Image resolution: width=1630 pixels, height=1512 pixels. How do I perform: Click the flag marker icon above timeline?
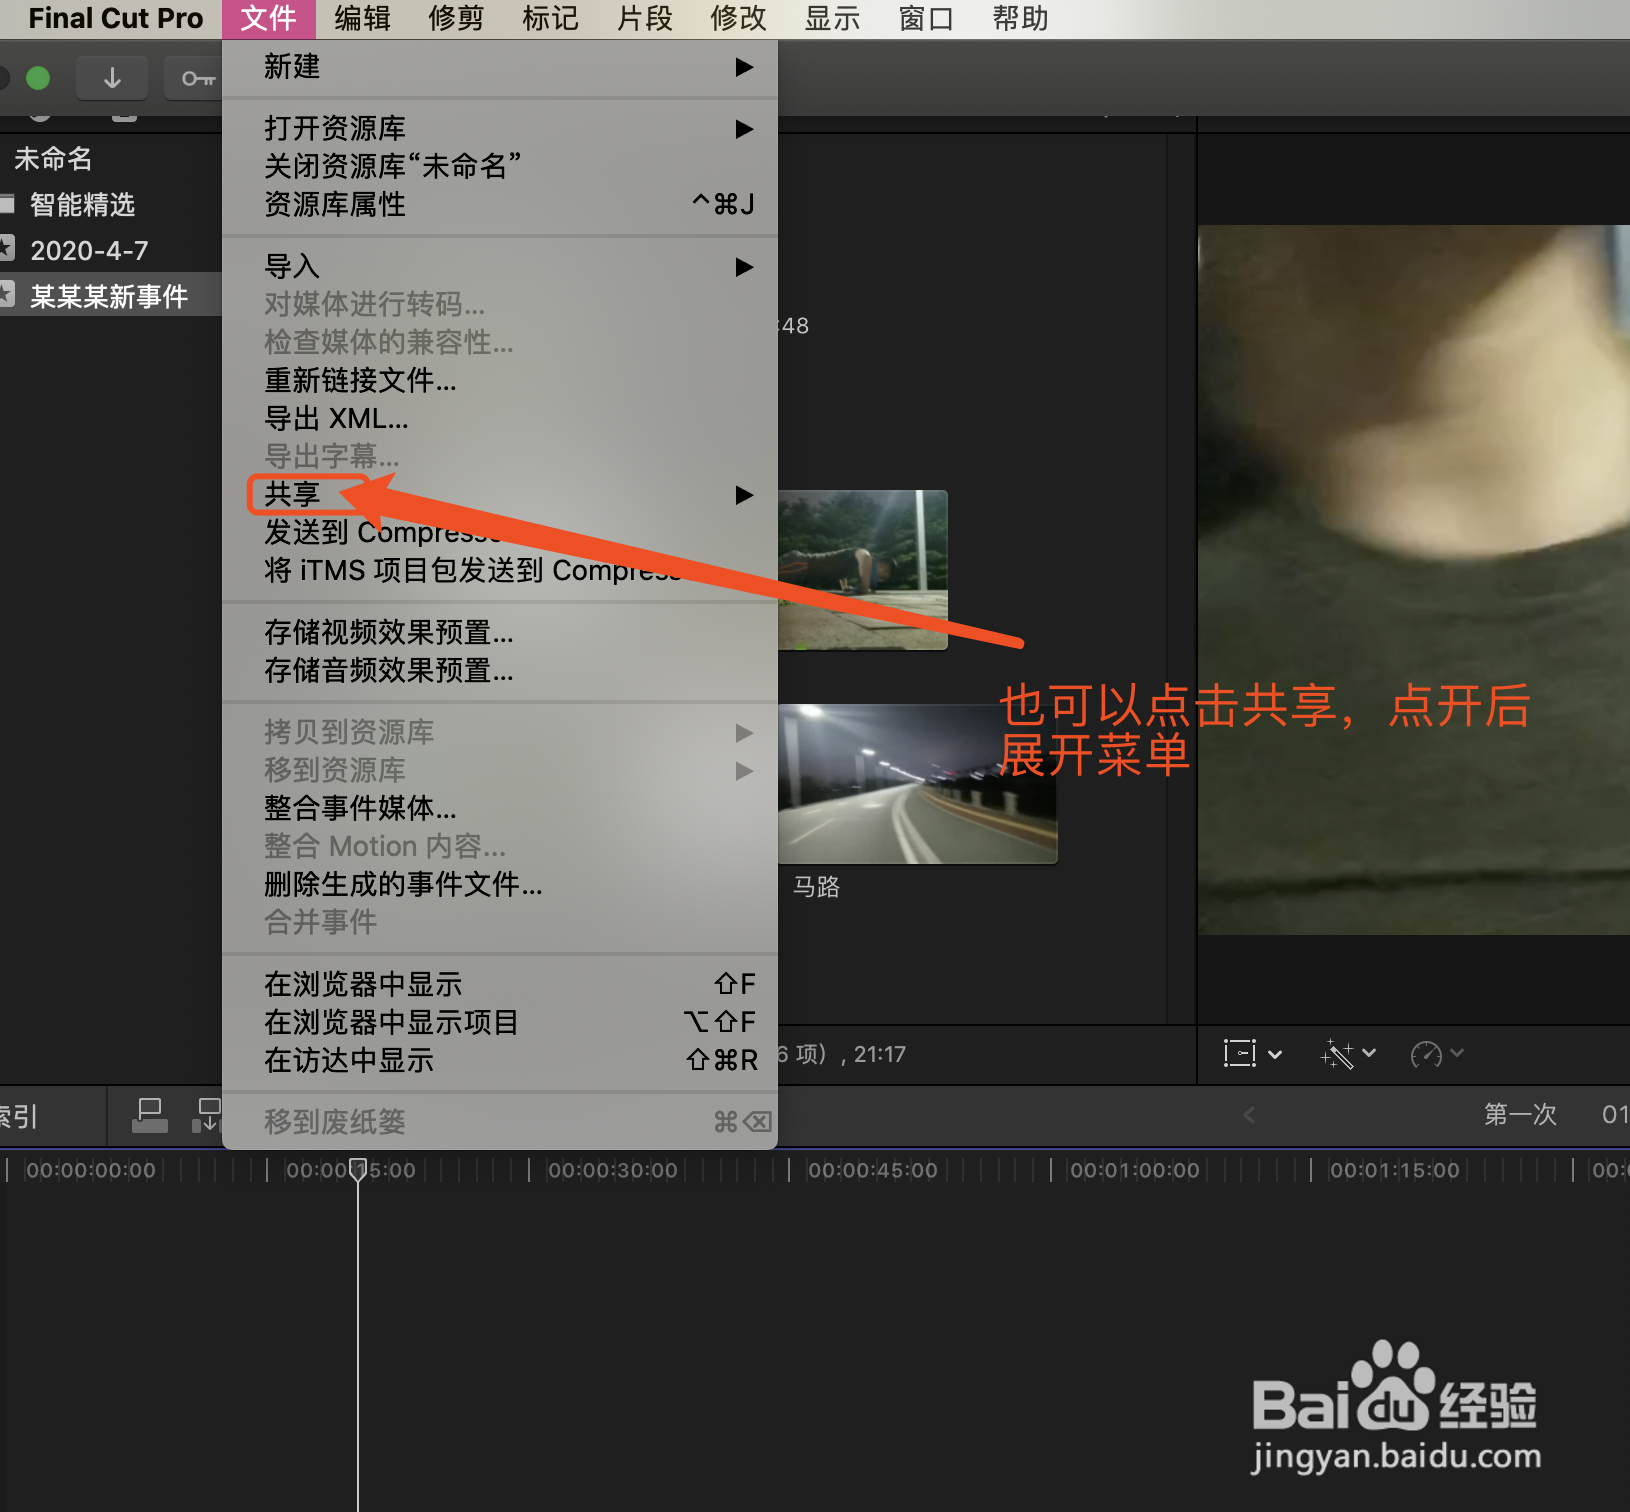click(x=149, y=1114)
